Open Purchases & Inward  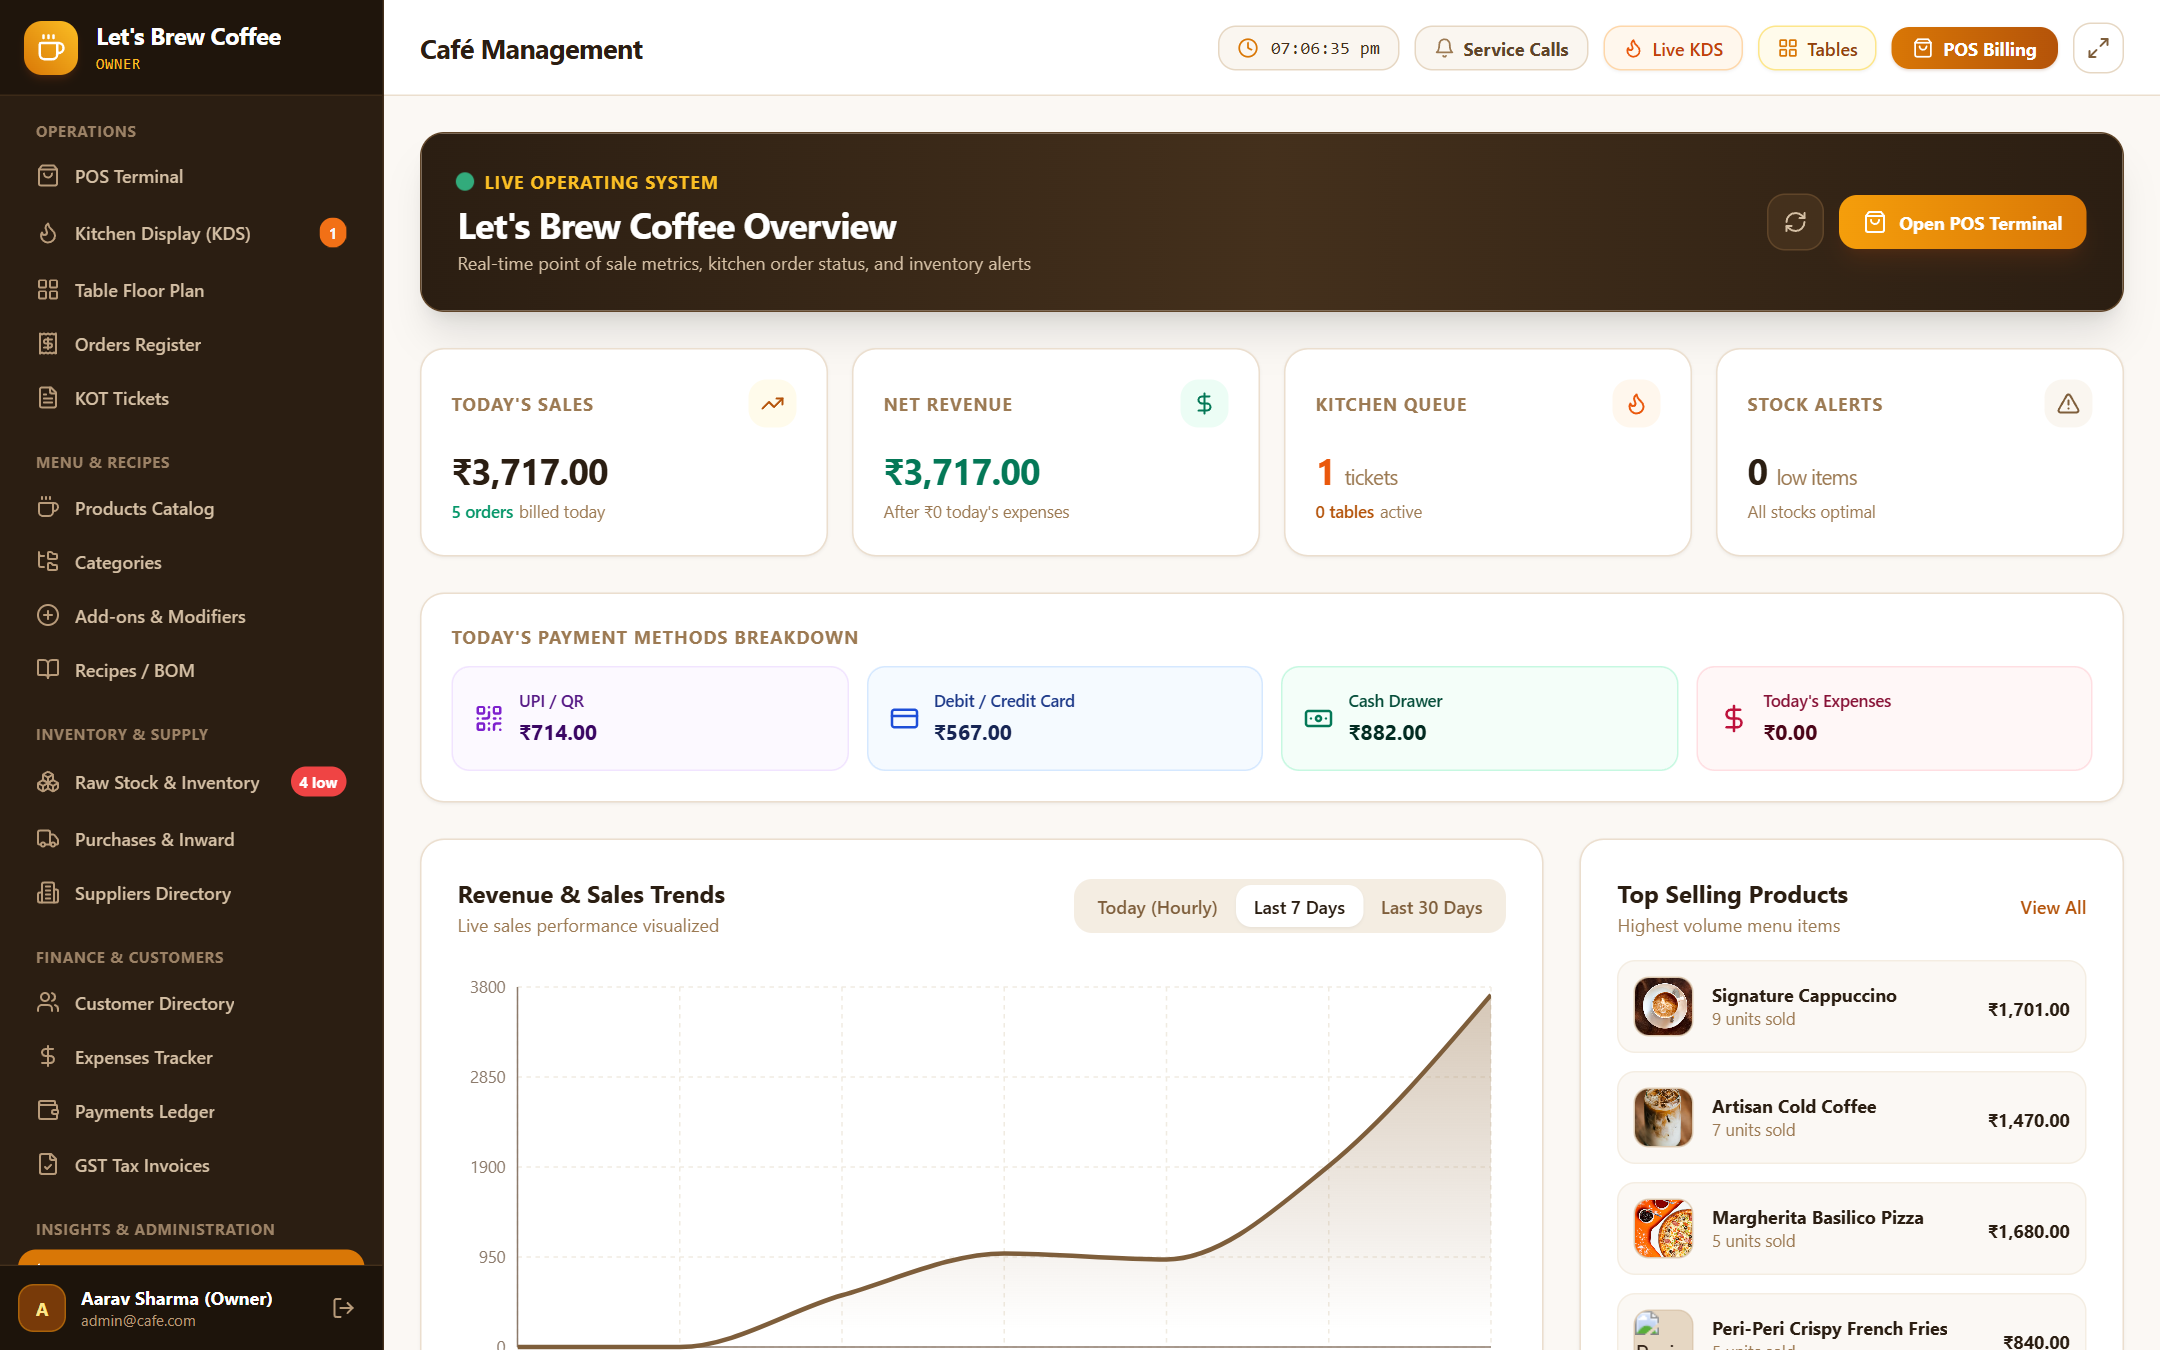pyautogui.click(x=192, y=839)
